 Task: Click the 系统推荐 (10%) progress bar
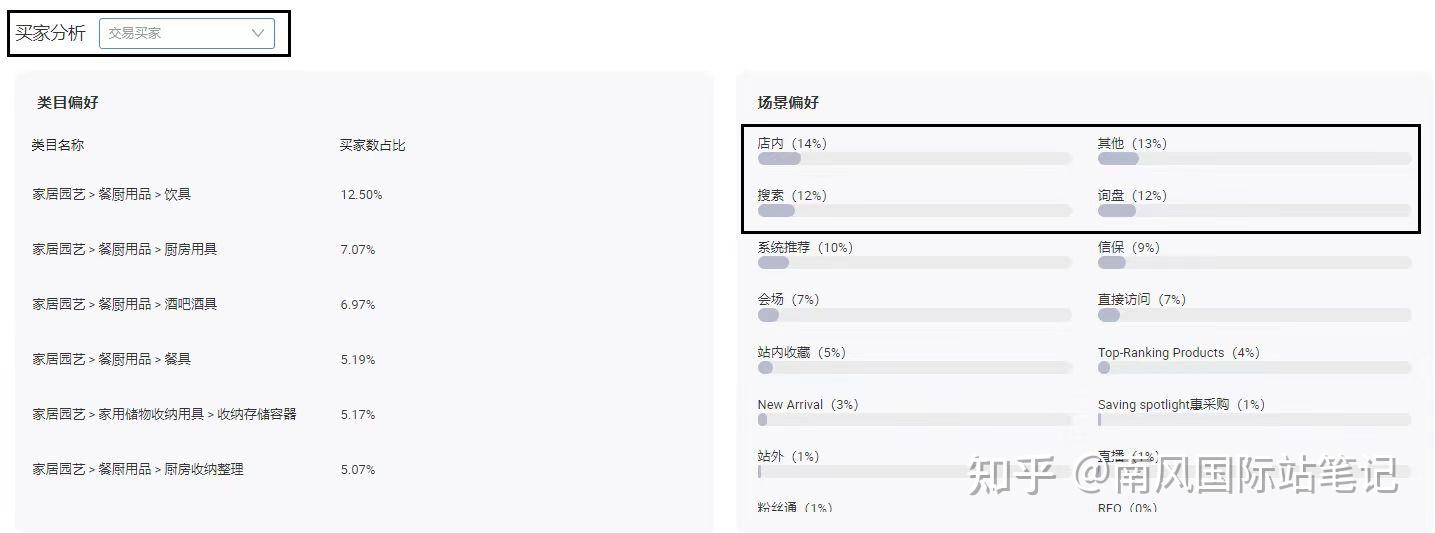tap(913, 263)
